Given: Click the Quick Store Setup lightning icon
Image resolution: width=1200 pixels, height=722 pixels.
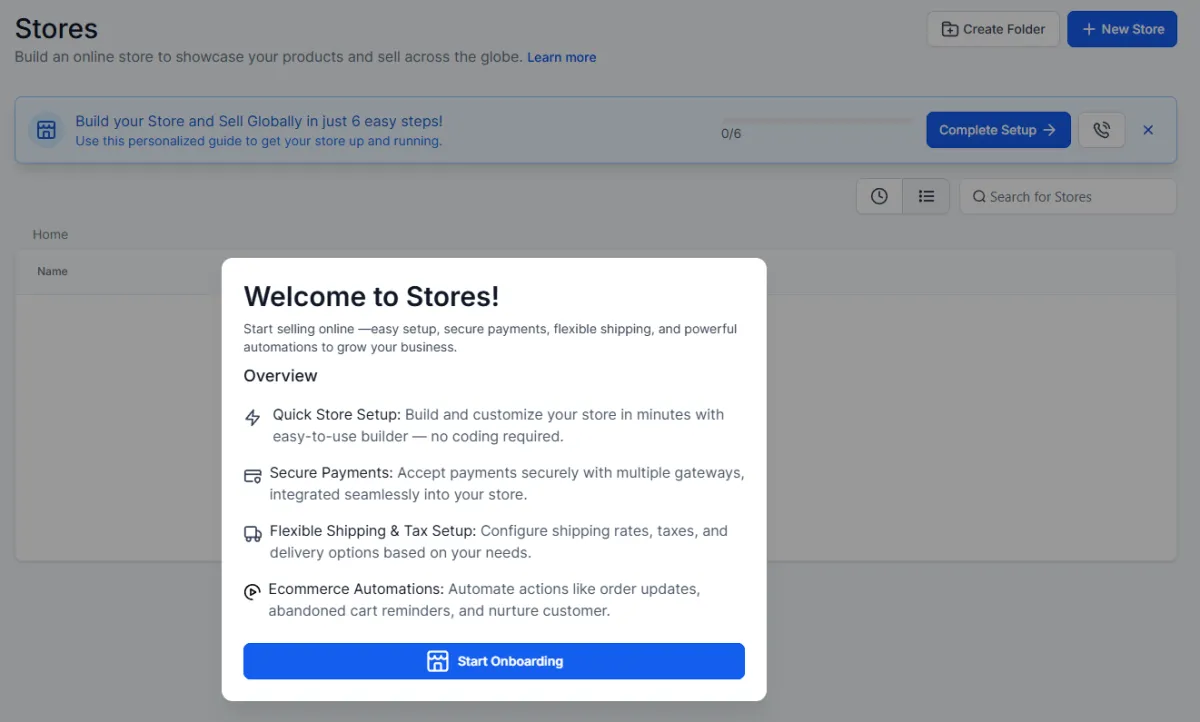Looking at the screenshot, I should (253, 418).
